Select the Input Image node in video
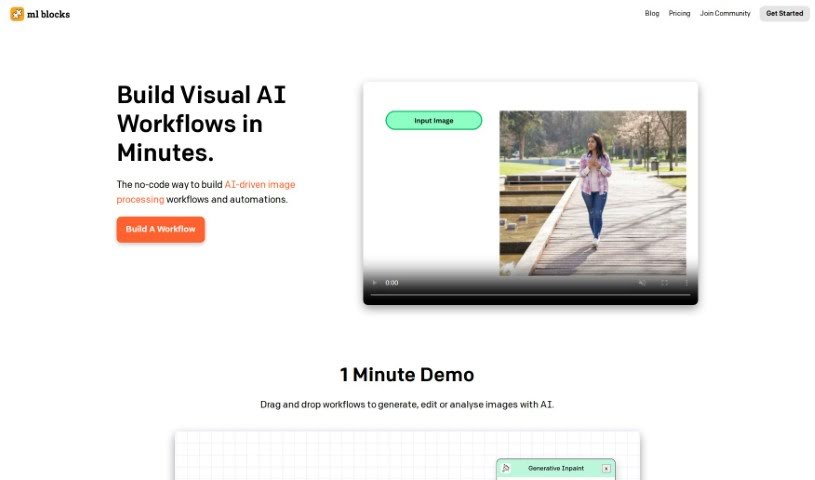The image size is (815, 480). [434, 121]
